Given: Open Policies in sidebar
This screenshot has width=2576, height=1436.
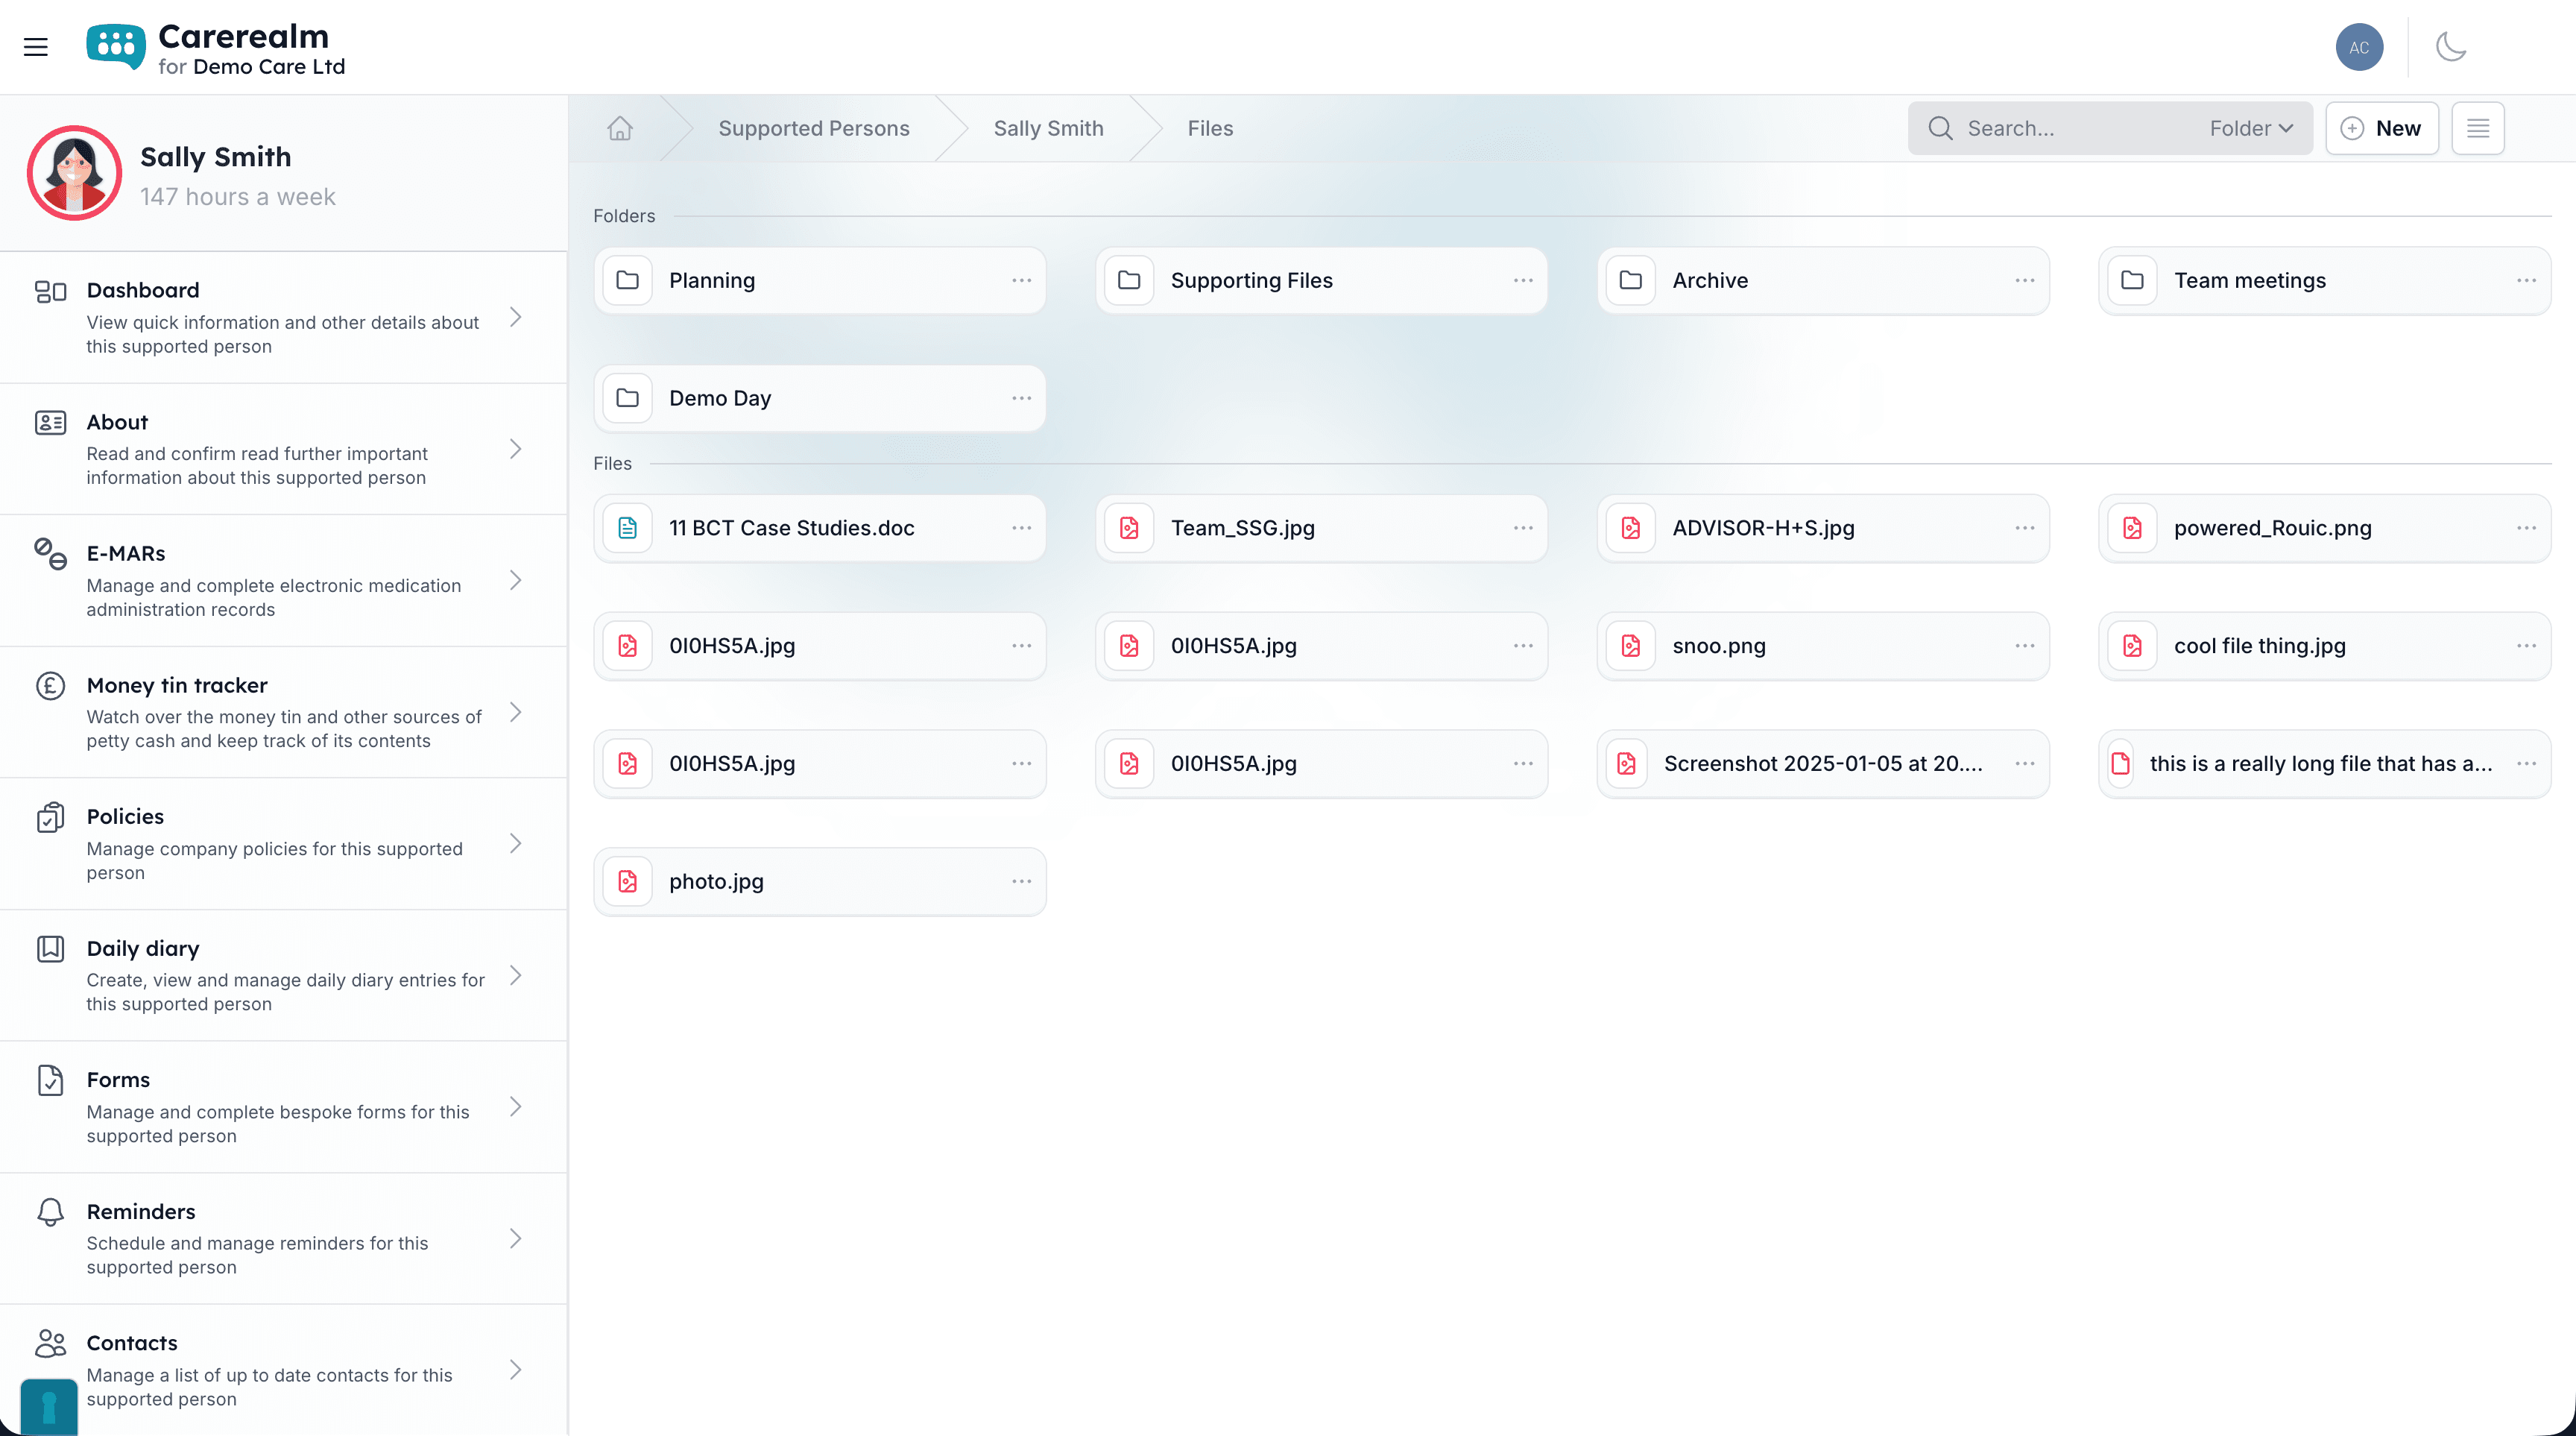Looking at the screenshot, I should [284, 844].
